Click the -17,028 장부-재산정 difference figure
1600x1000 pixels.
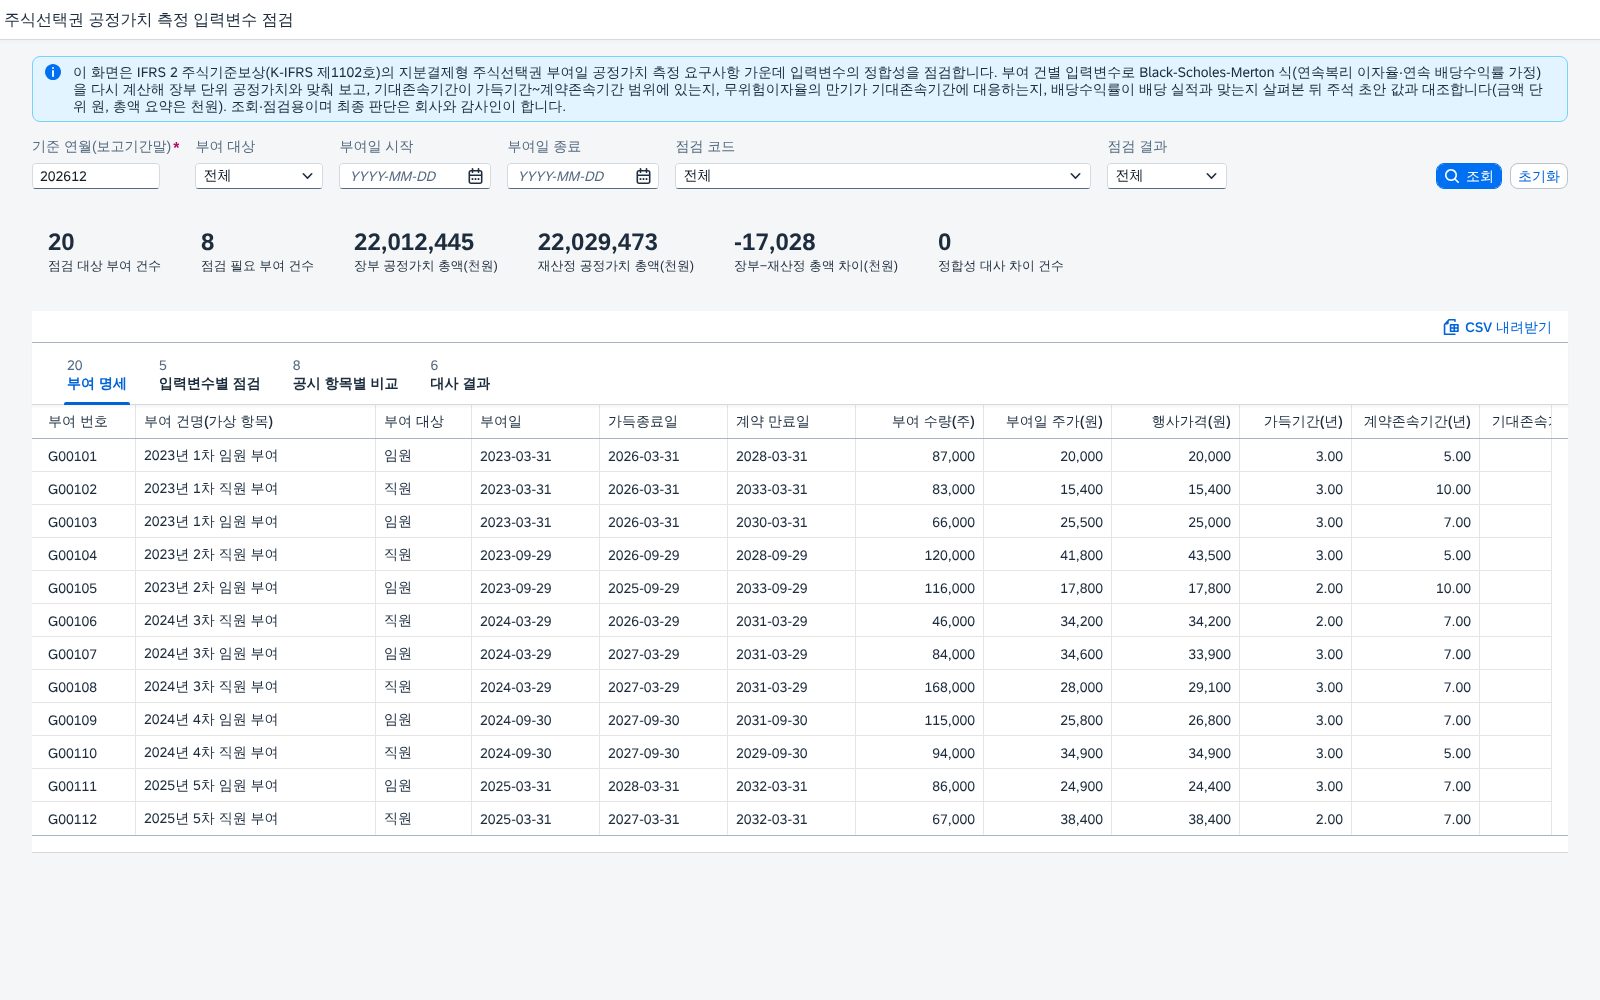click(x=775, y=242)
